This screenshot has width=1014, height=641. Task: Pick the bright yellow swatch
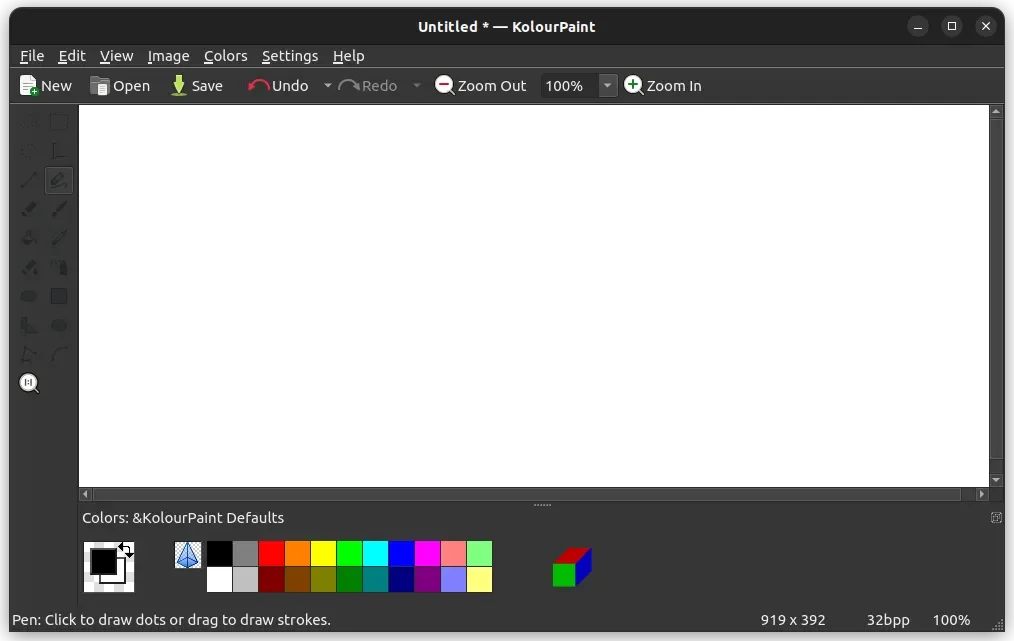pos(323,554)
